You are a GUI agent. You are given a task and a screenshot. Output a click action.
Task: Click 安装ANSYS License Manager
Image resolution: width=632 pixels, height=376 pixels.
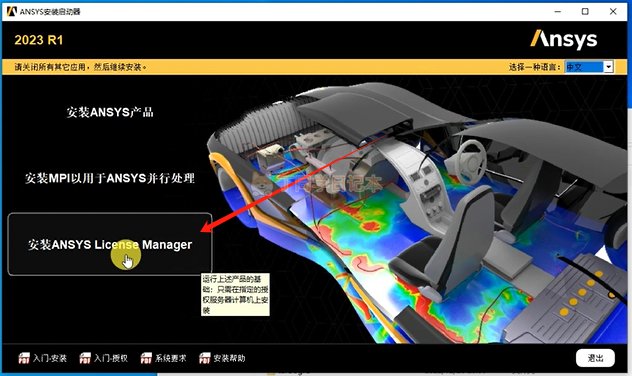point(110,244)
